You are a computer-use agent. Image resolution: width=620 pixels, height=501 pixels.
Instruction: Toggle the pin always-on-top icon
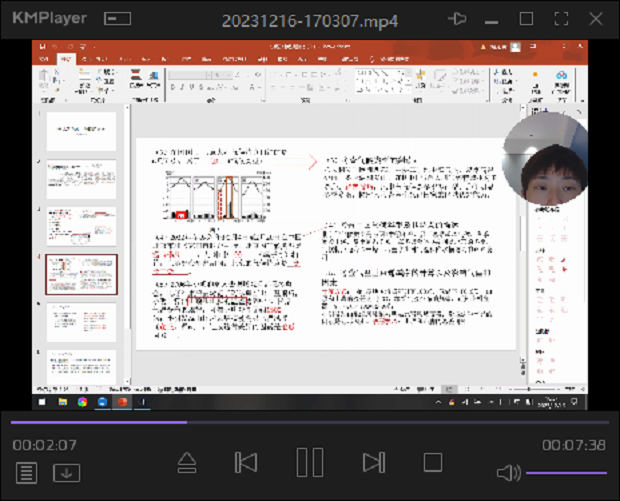click(457, 19)
